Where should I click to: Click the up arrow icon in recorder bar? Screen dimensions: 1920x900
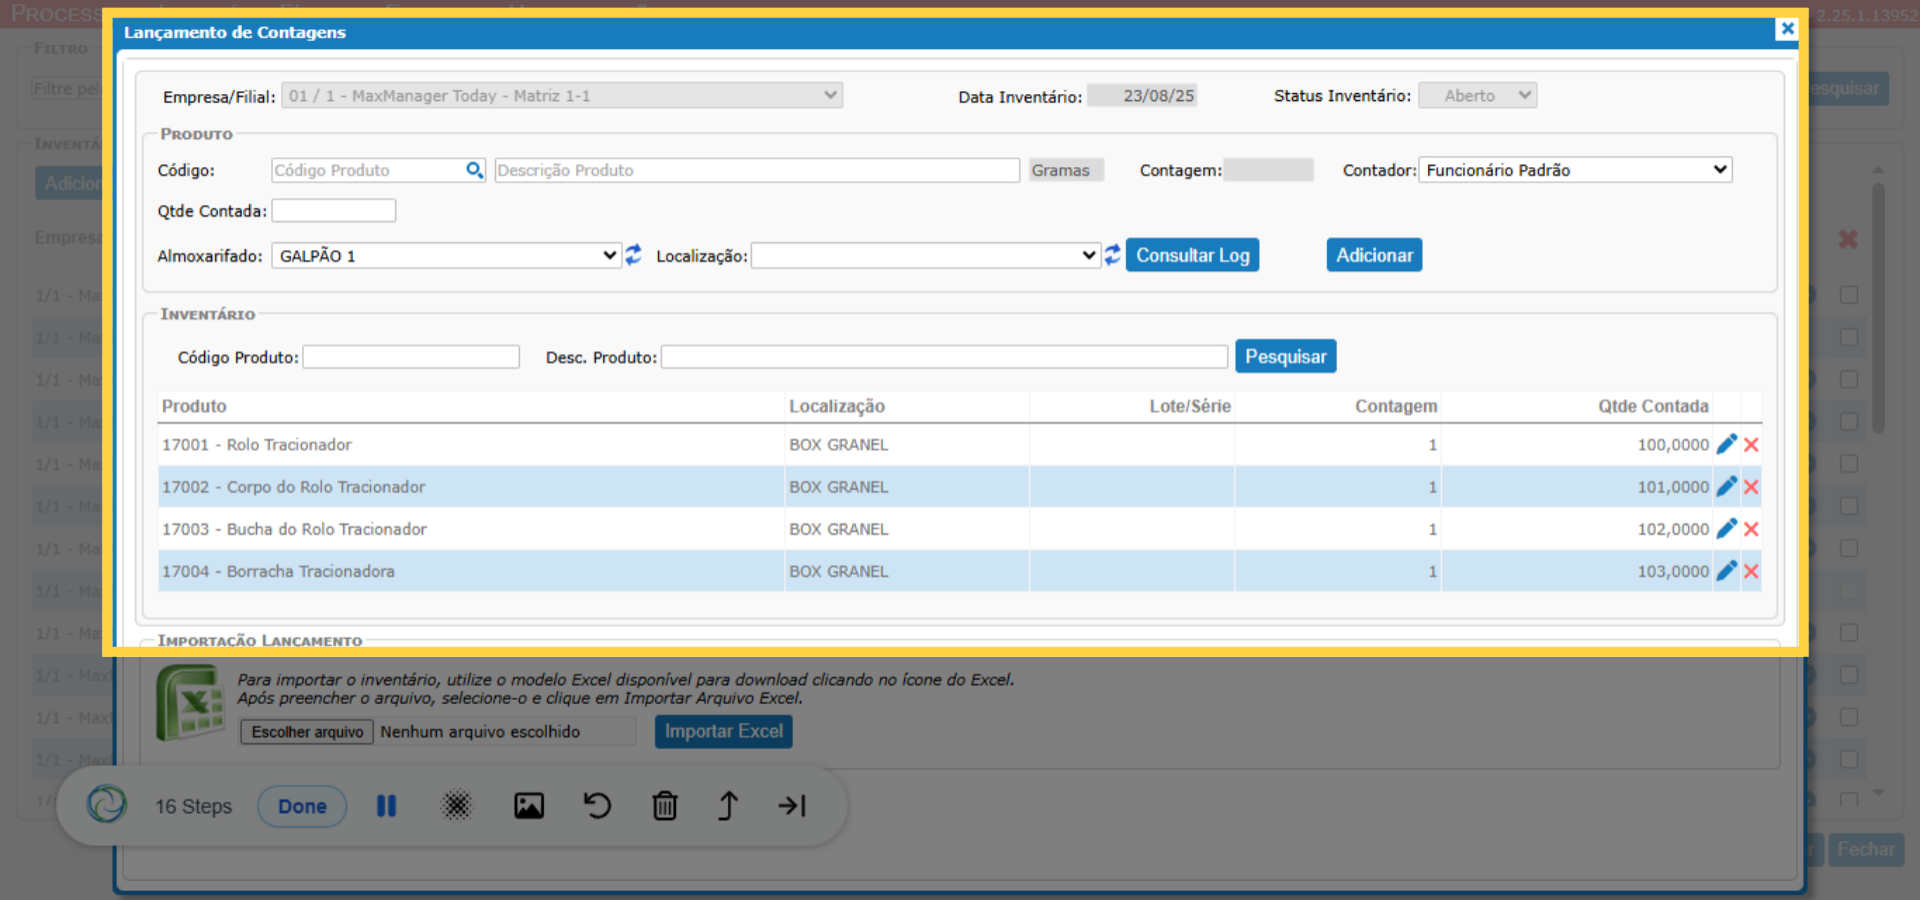728,806
